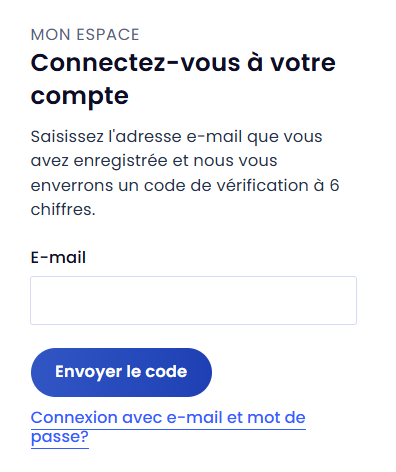Click the line starting with avez enregistrée
Image resolution: width=396 pixels, height=472 pixels.
154,161
